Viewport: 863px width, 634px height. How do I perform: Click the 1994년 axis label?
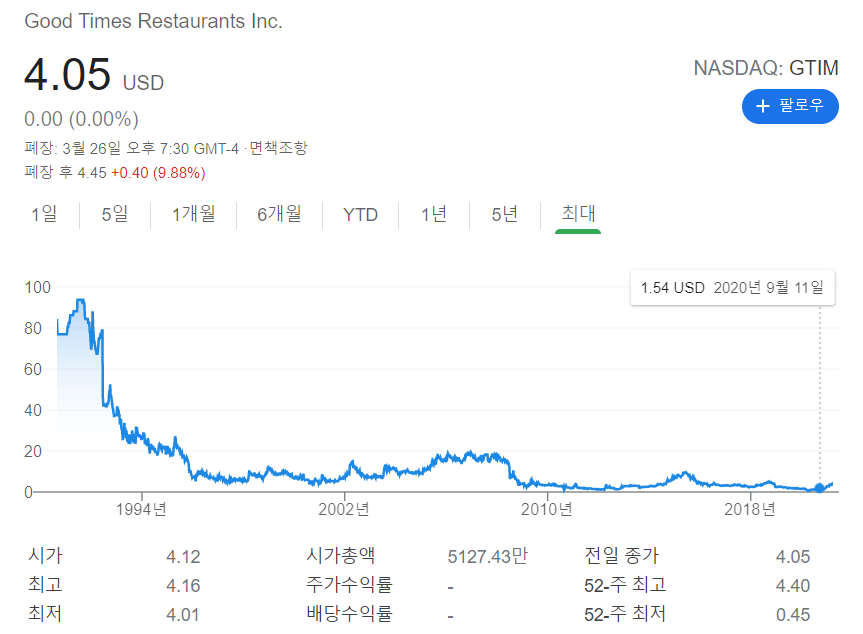pos(141,509)
